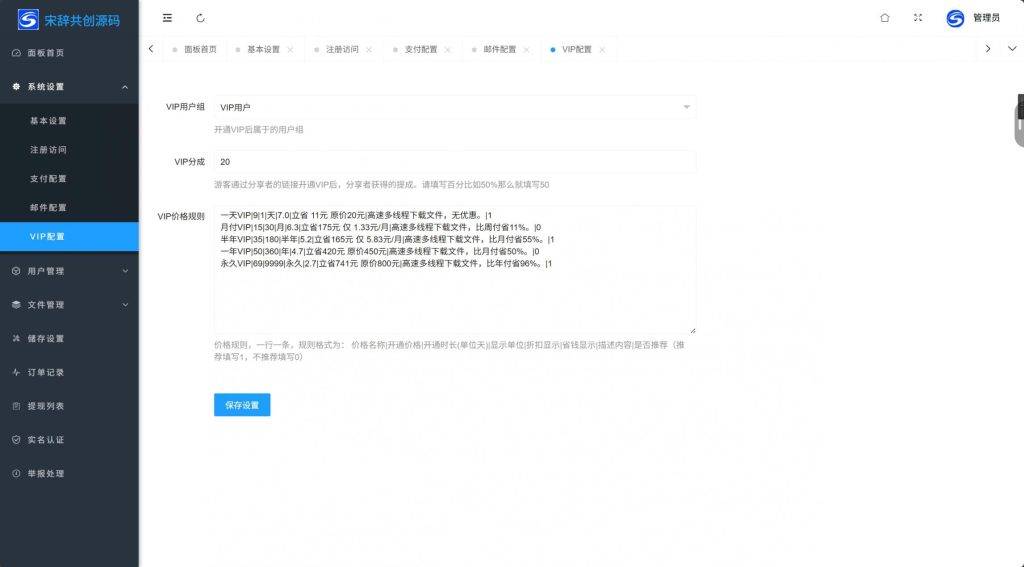Open 邮件配置 in sidebar submenu
The height and width of the screenshot is (567, 1024).
[x=69, y=207]
